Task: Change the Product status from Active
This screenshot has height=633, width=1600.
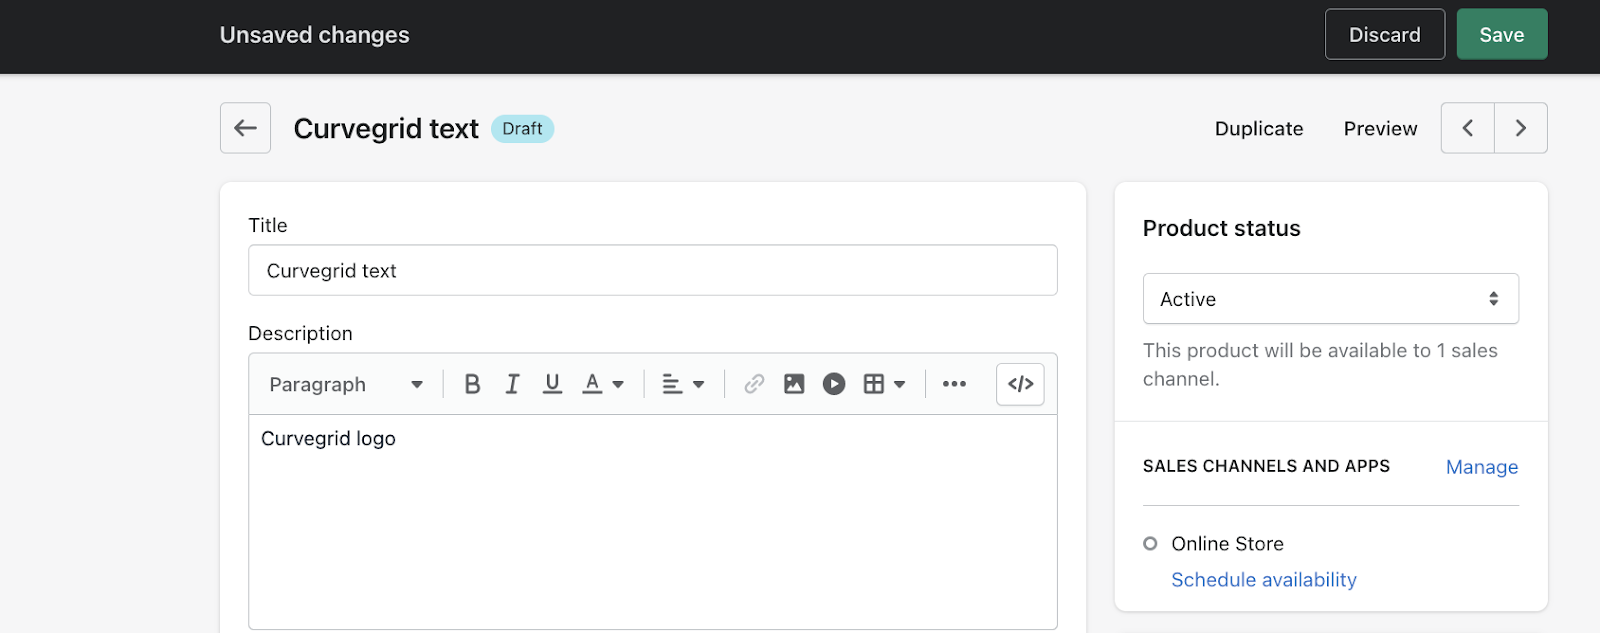Action: tap(1330, 299)
